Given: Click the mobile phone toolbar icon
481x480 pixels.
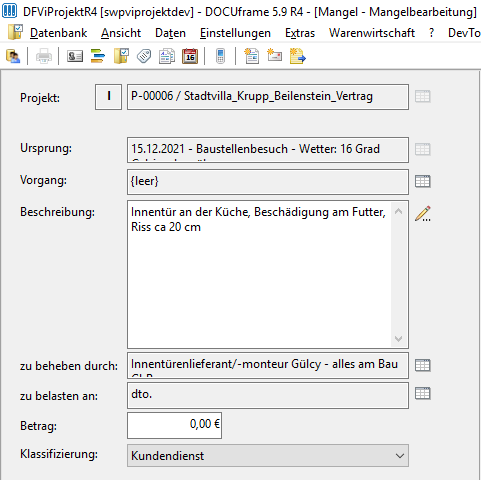Looking at the screenshot, I should click(220, 56).
